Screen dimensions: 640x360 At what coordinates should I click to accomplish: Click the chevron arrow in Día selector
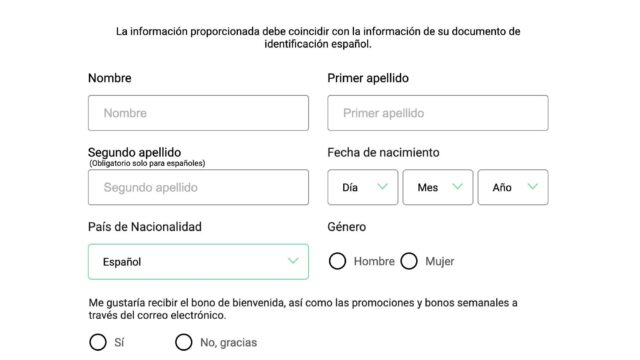pyautogui.click(x=382, y=187)
